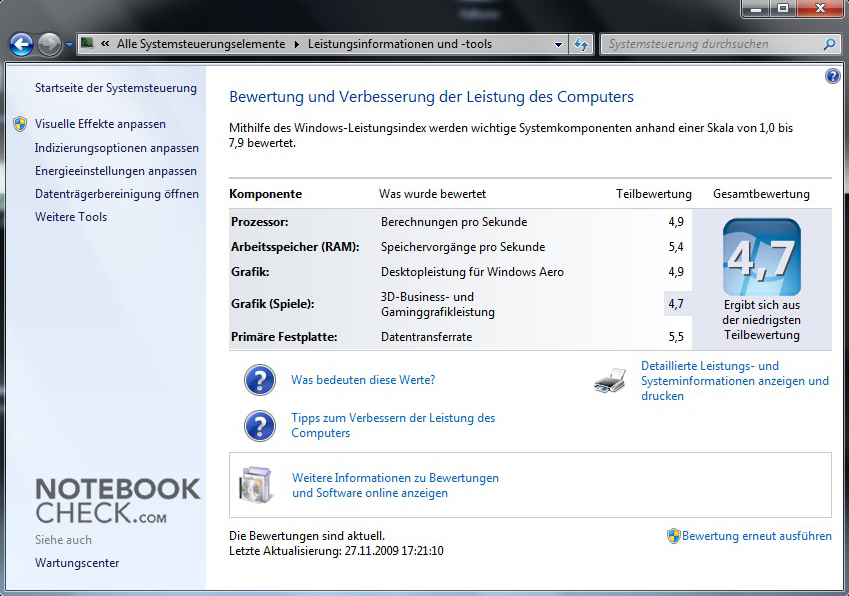
Task: Click the question mark icon beside 'Was bedeuten diese Werte?'
Action: [x=260, y=380]
